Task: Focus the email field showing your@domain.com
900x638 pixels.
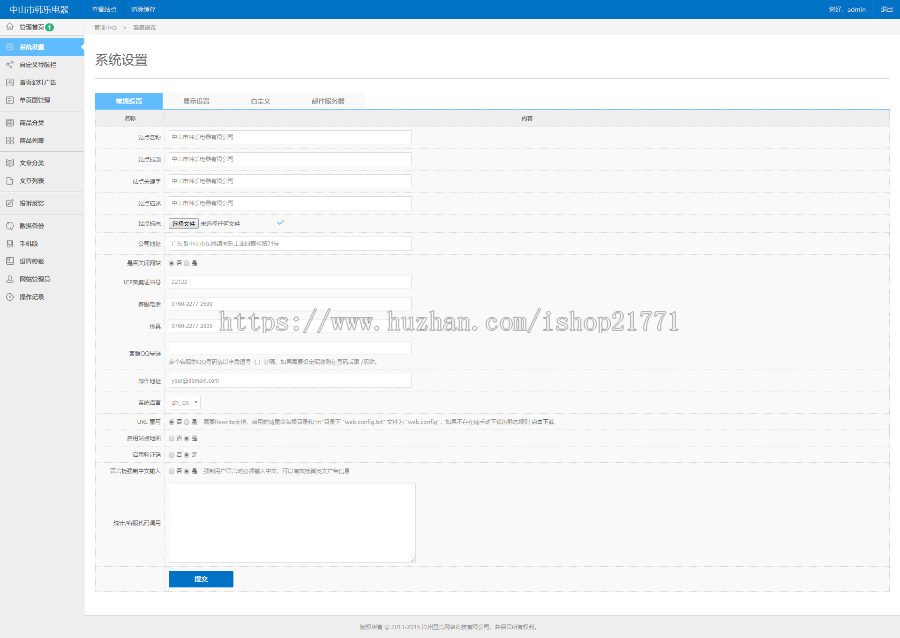Action: (x=290, y=380)
